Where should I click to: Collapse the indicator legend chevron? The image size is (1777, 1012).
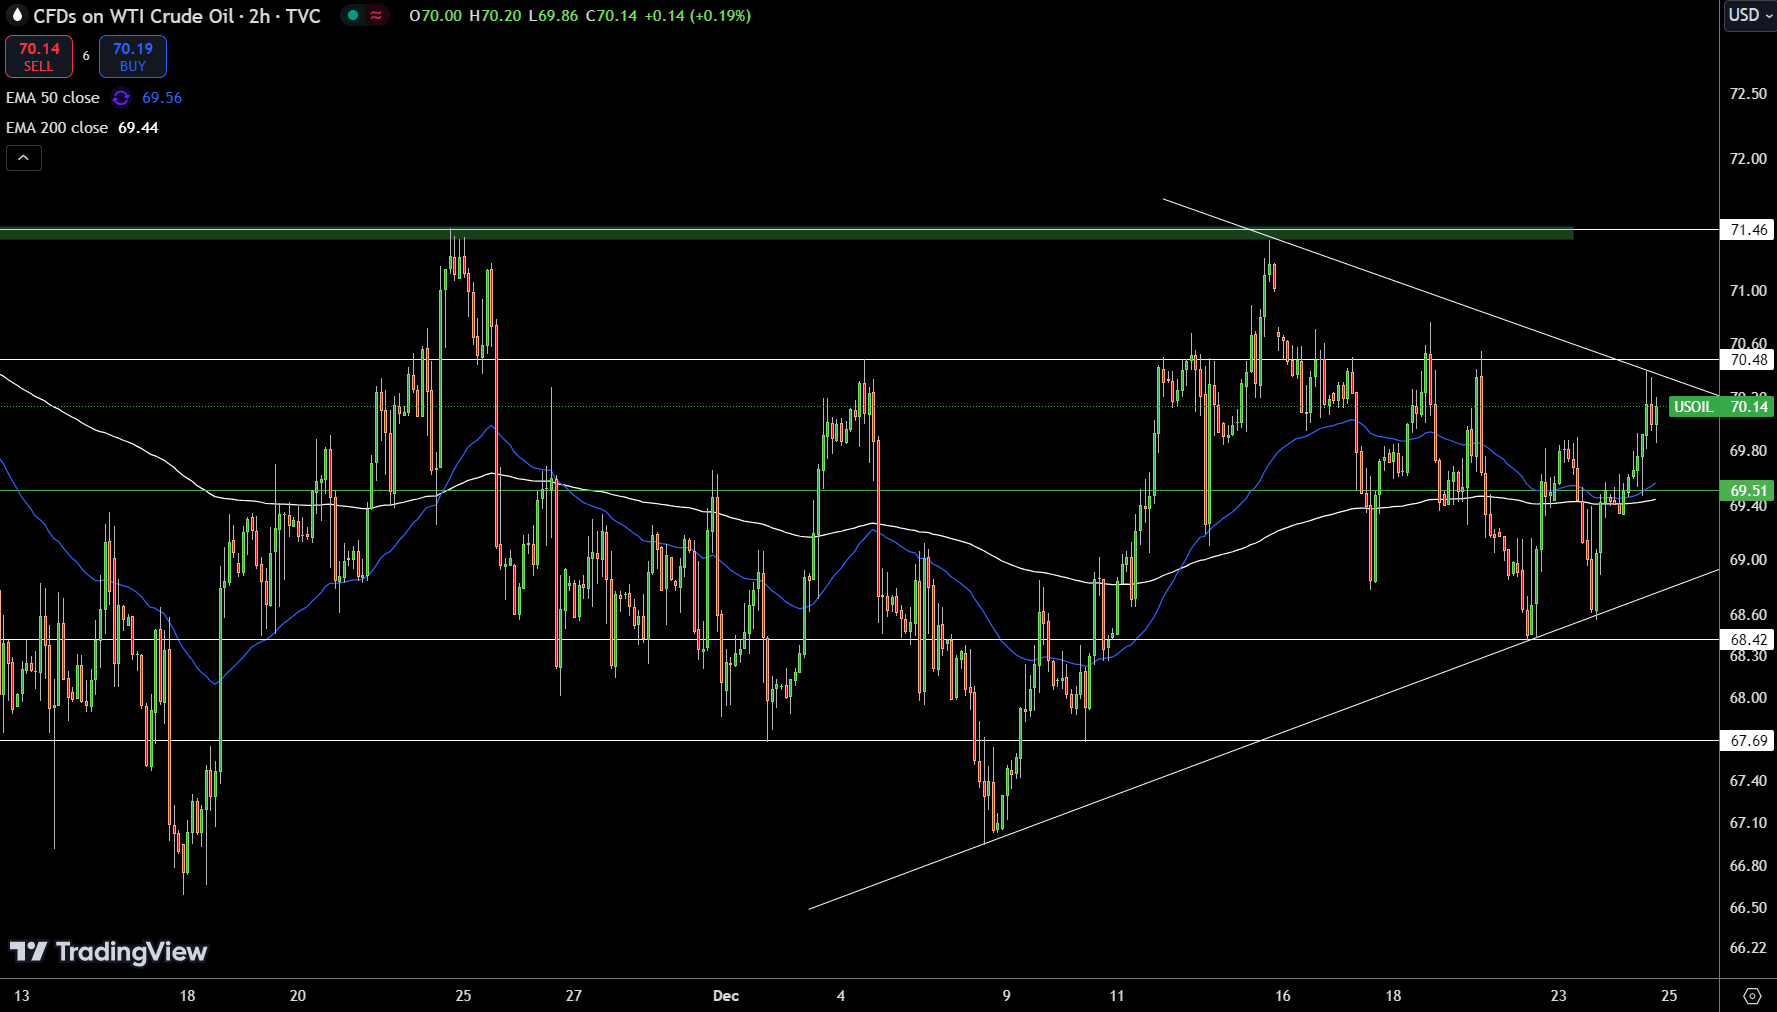point(24,158)
